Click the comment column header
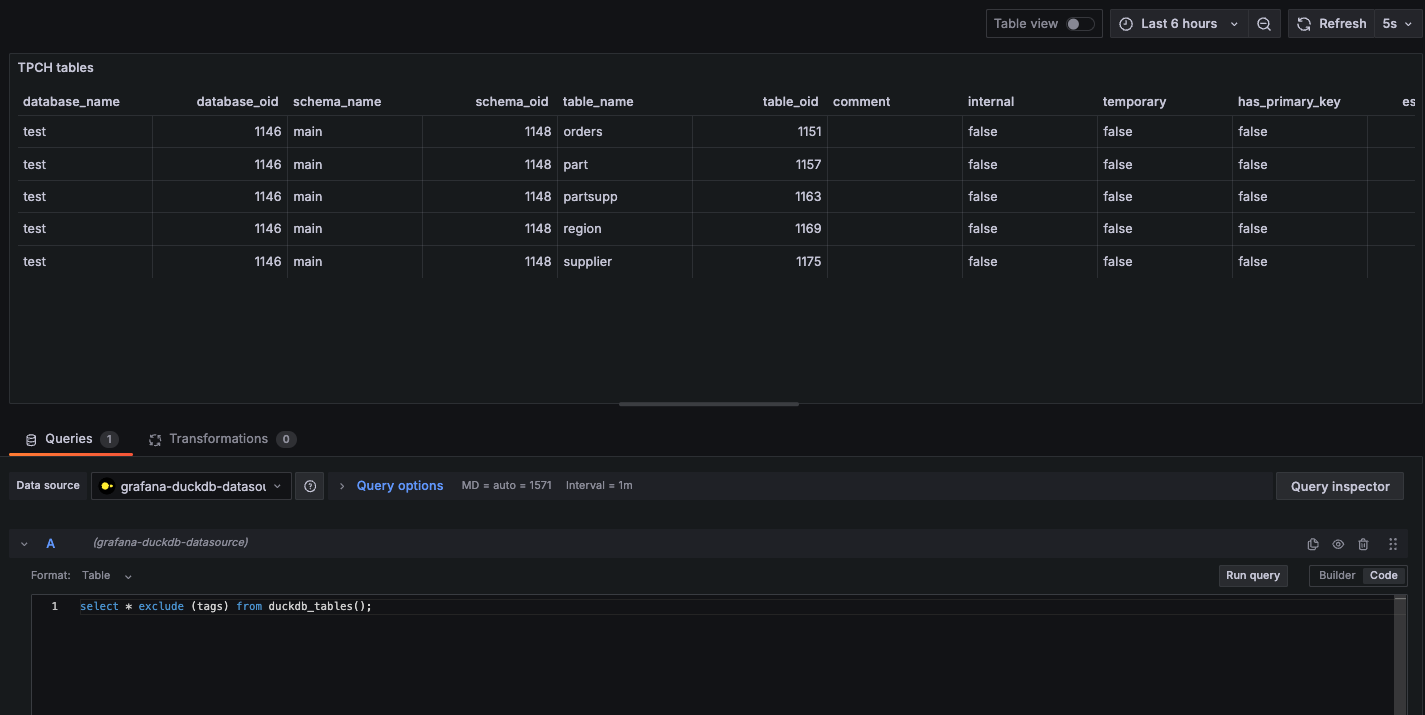Image resolution: width=1425 pixels, height=715 pixels. pyautogui.click(x=861, y=101)
